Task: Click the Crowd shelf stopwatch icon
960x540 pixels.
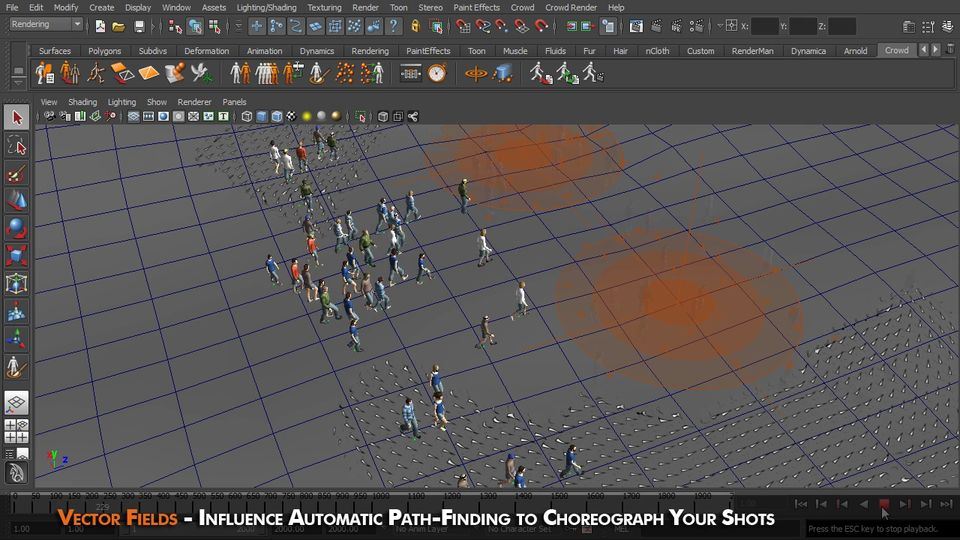Action: (437, 73)
